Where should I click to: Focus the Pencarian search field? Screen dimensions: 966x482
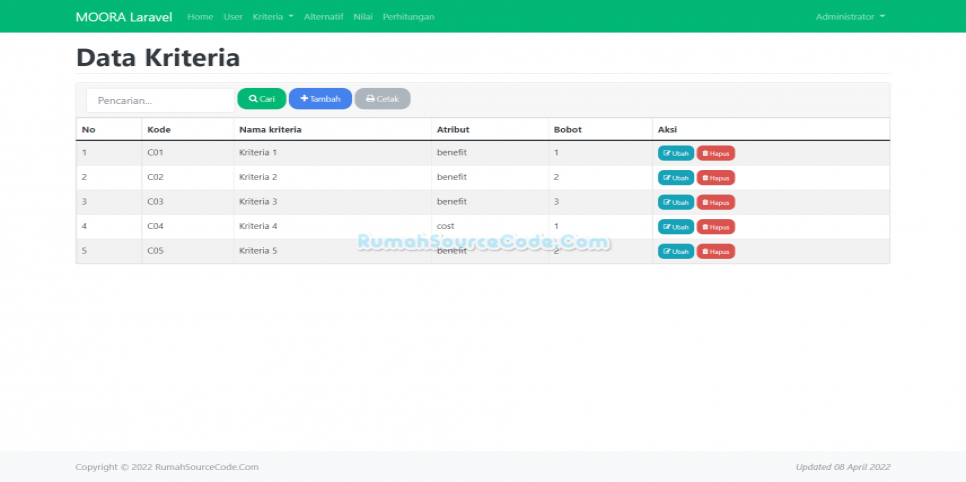[x=160, y=100]
